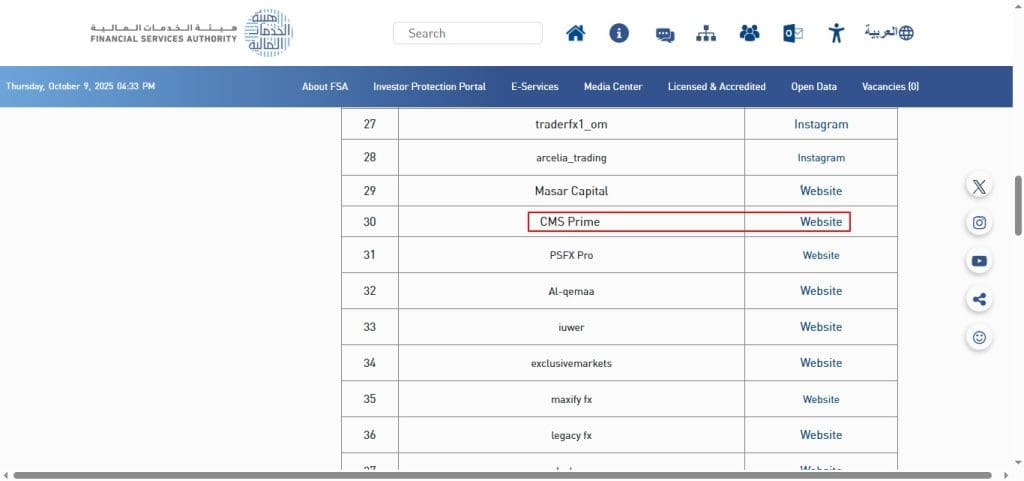Open Instagram link for traderfx1_om
The height and width of the screenshot is (481, 1024).
click(821, 125)
